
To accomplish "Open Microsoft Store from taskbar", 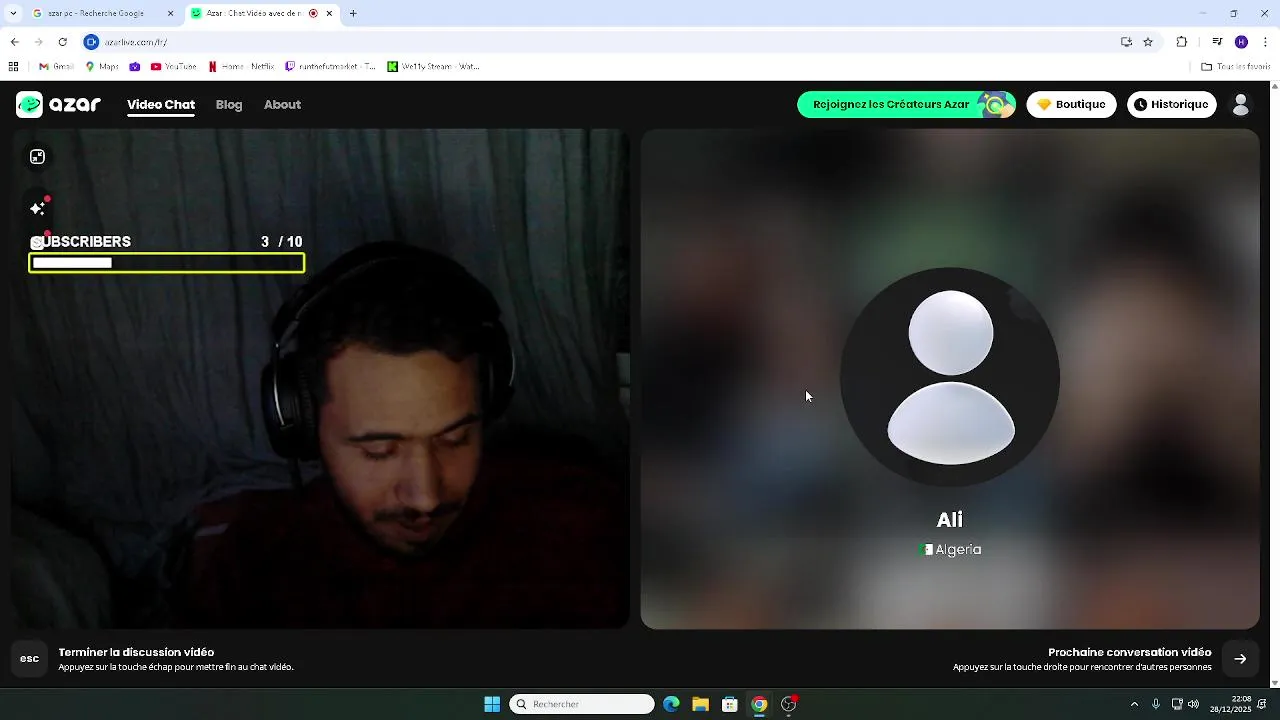I will point(730,704).
